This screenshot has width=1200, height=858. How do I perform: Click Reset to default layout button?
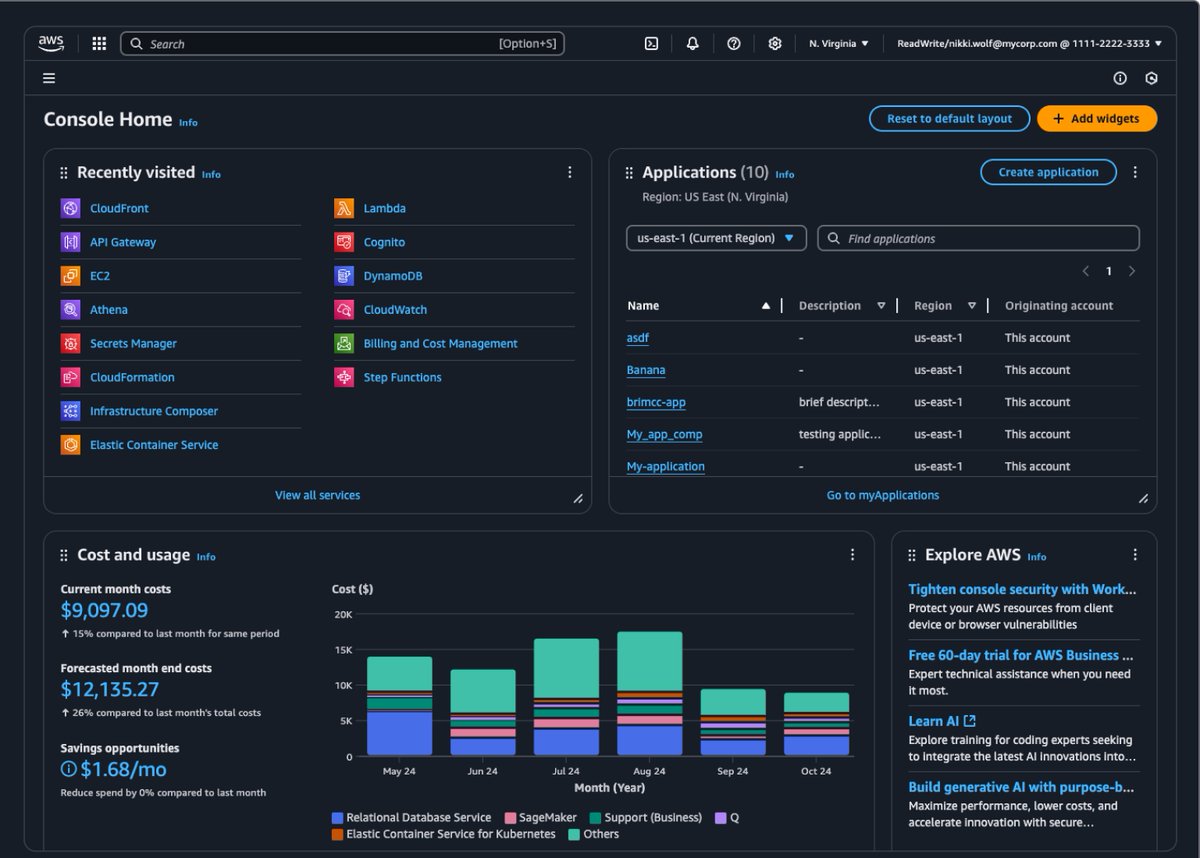tap(949, 118)
